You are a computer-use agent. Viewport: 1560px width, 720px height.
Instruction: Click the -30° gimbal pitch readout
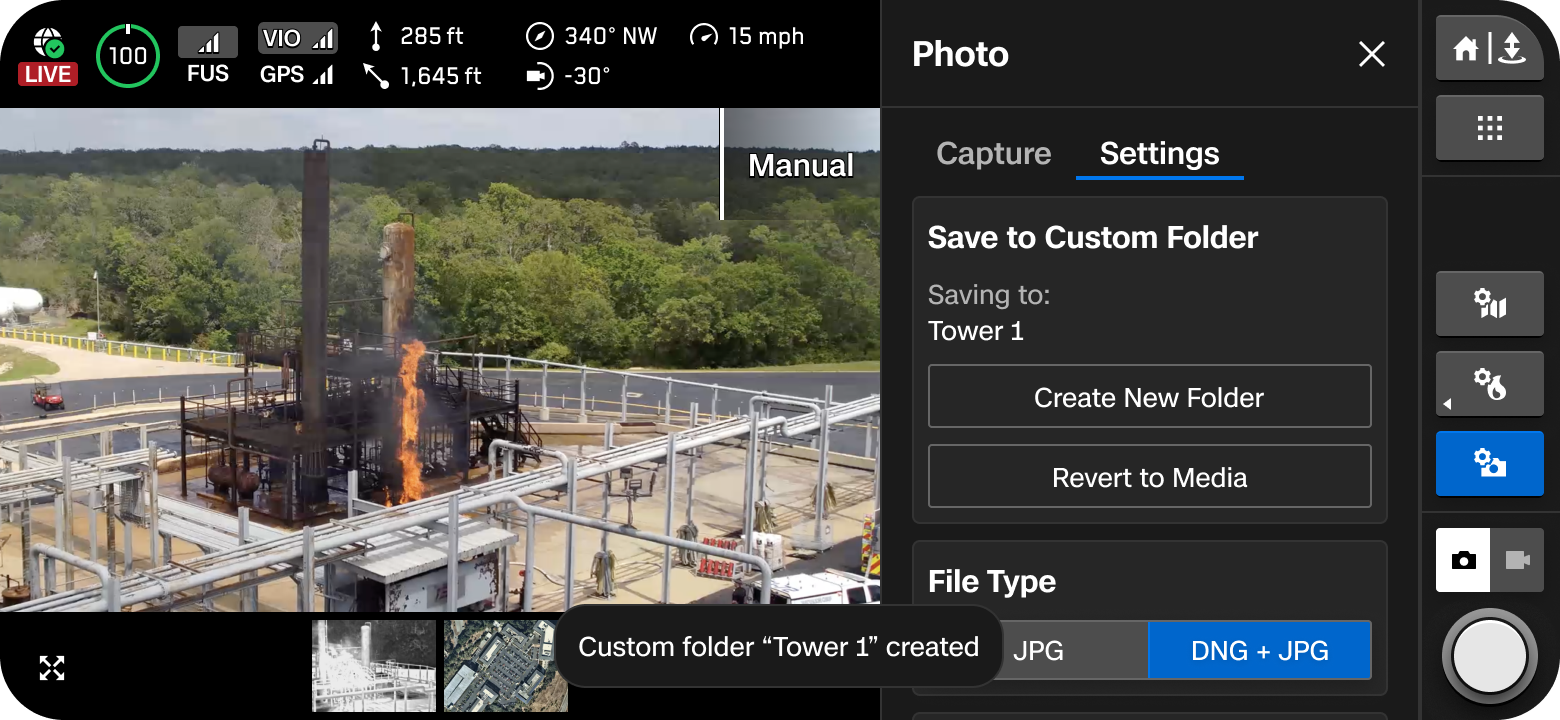[569, 76]
